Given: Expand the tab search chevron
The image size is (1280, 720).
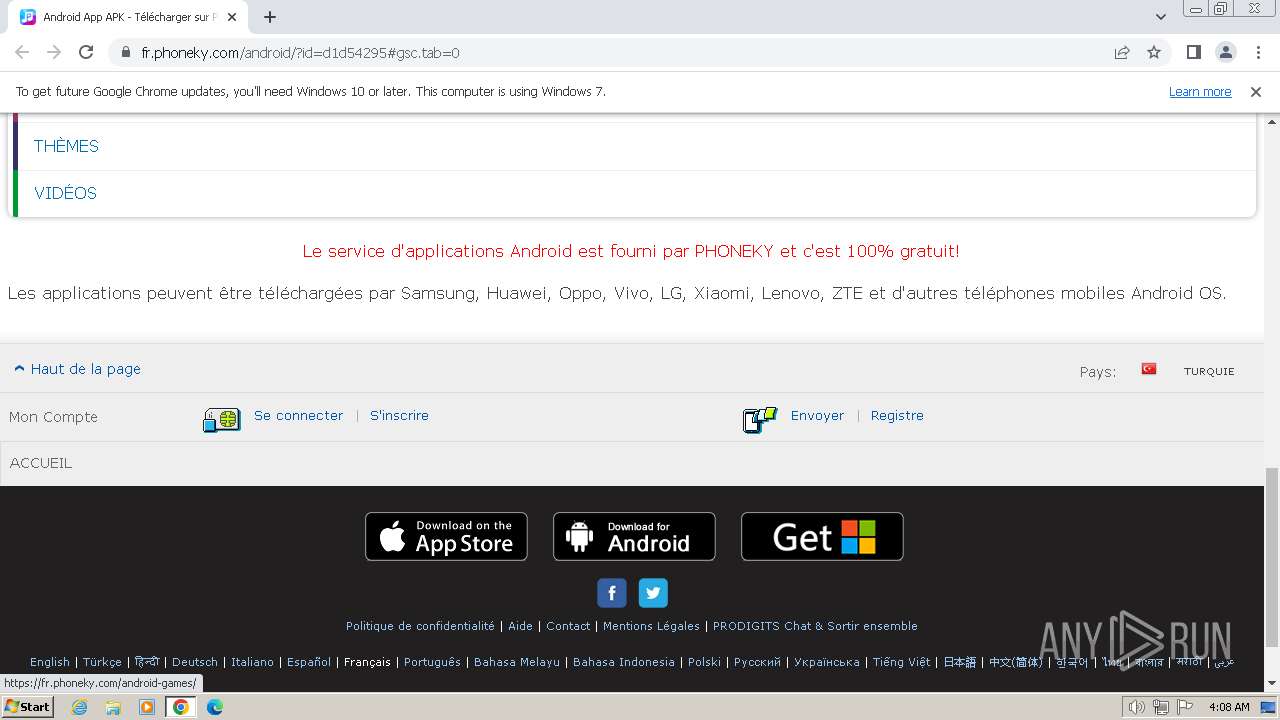Looking at the screenshot, I should pos(1160,17).
